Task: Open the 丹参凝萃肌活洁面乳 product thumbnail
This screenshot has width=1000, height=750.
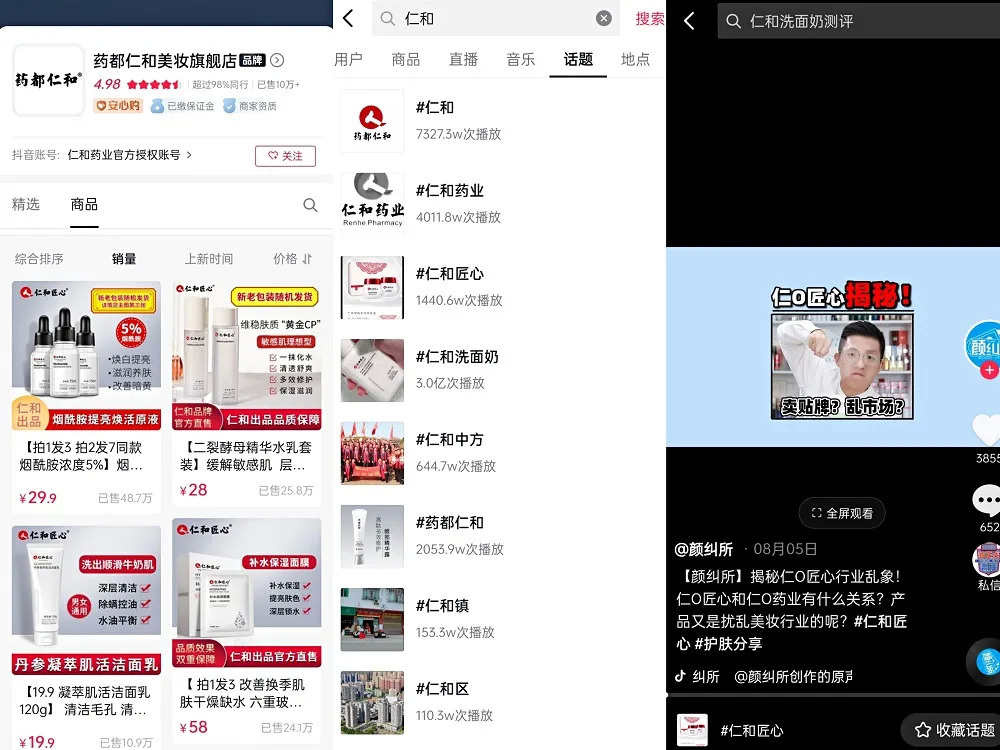Action: 86,598
